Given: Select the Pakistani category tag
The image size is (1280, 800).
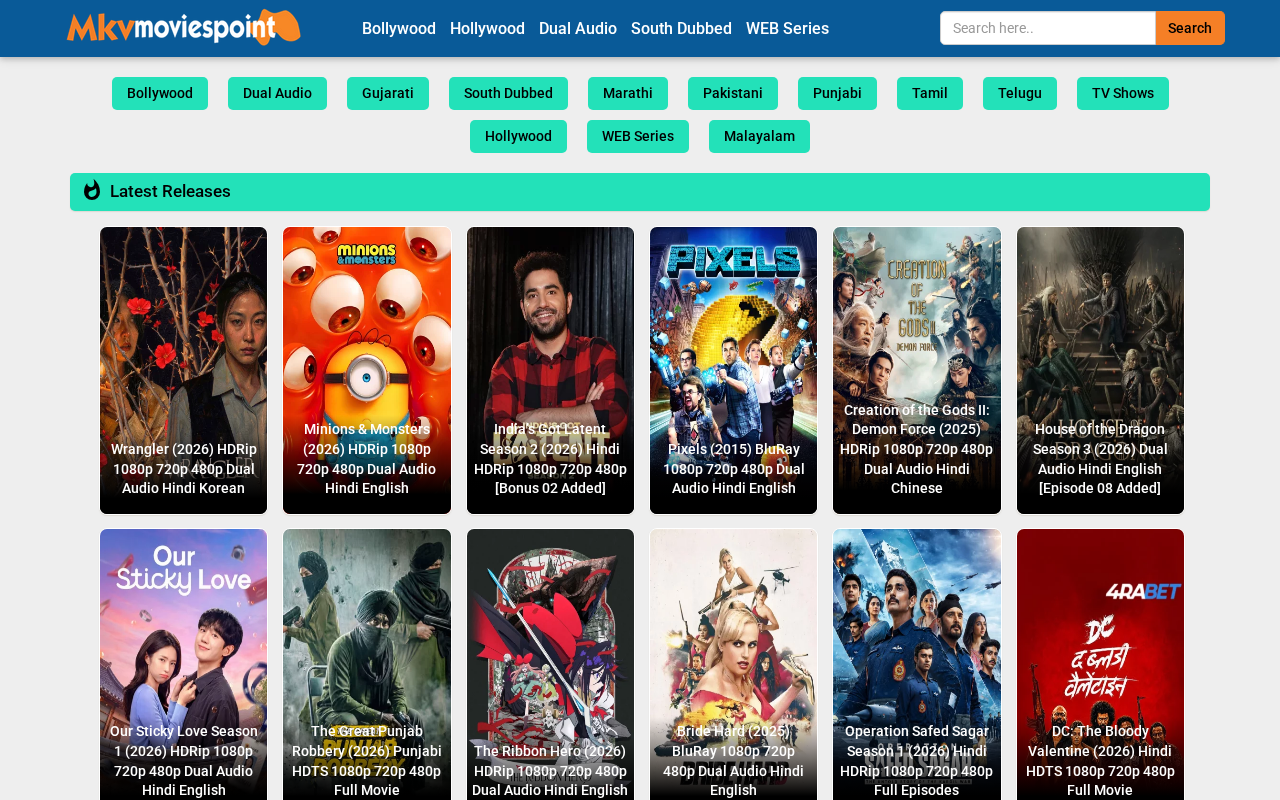Looking at the screenshot, I should [x=733, y=93].
